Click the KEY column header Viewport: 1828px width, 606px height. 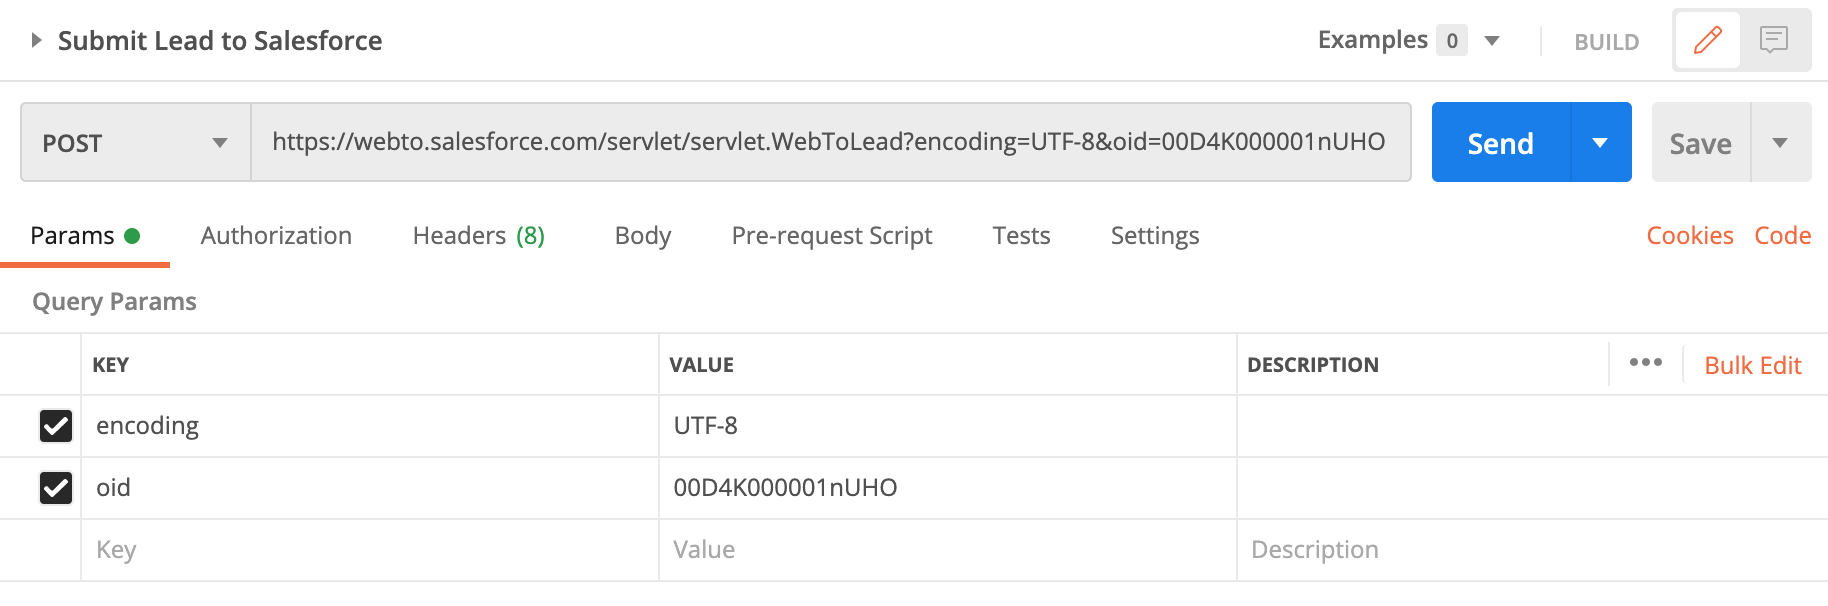110,365
